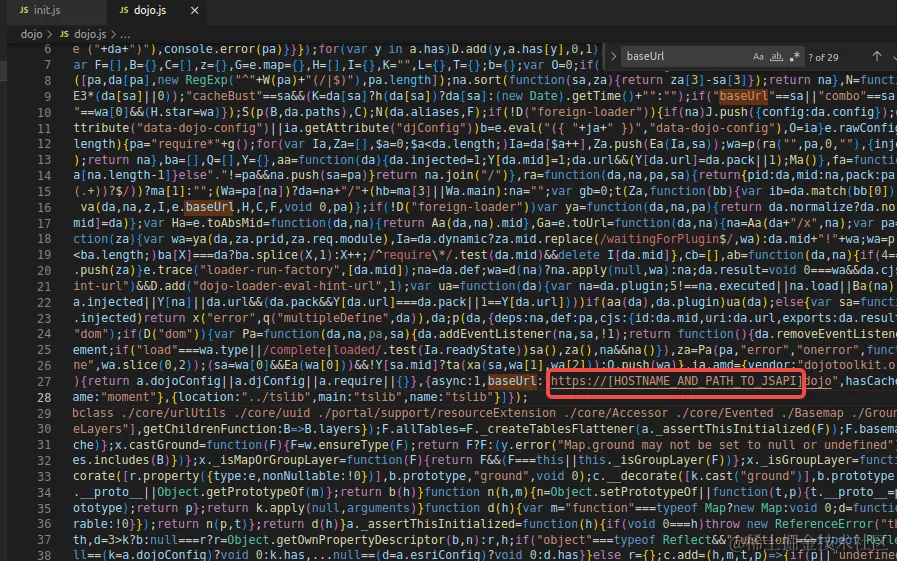
Task: Go to previous match with up arrow
Action: 876,56
